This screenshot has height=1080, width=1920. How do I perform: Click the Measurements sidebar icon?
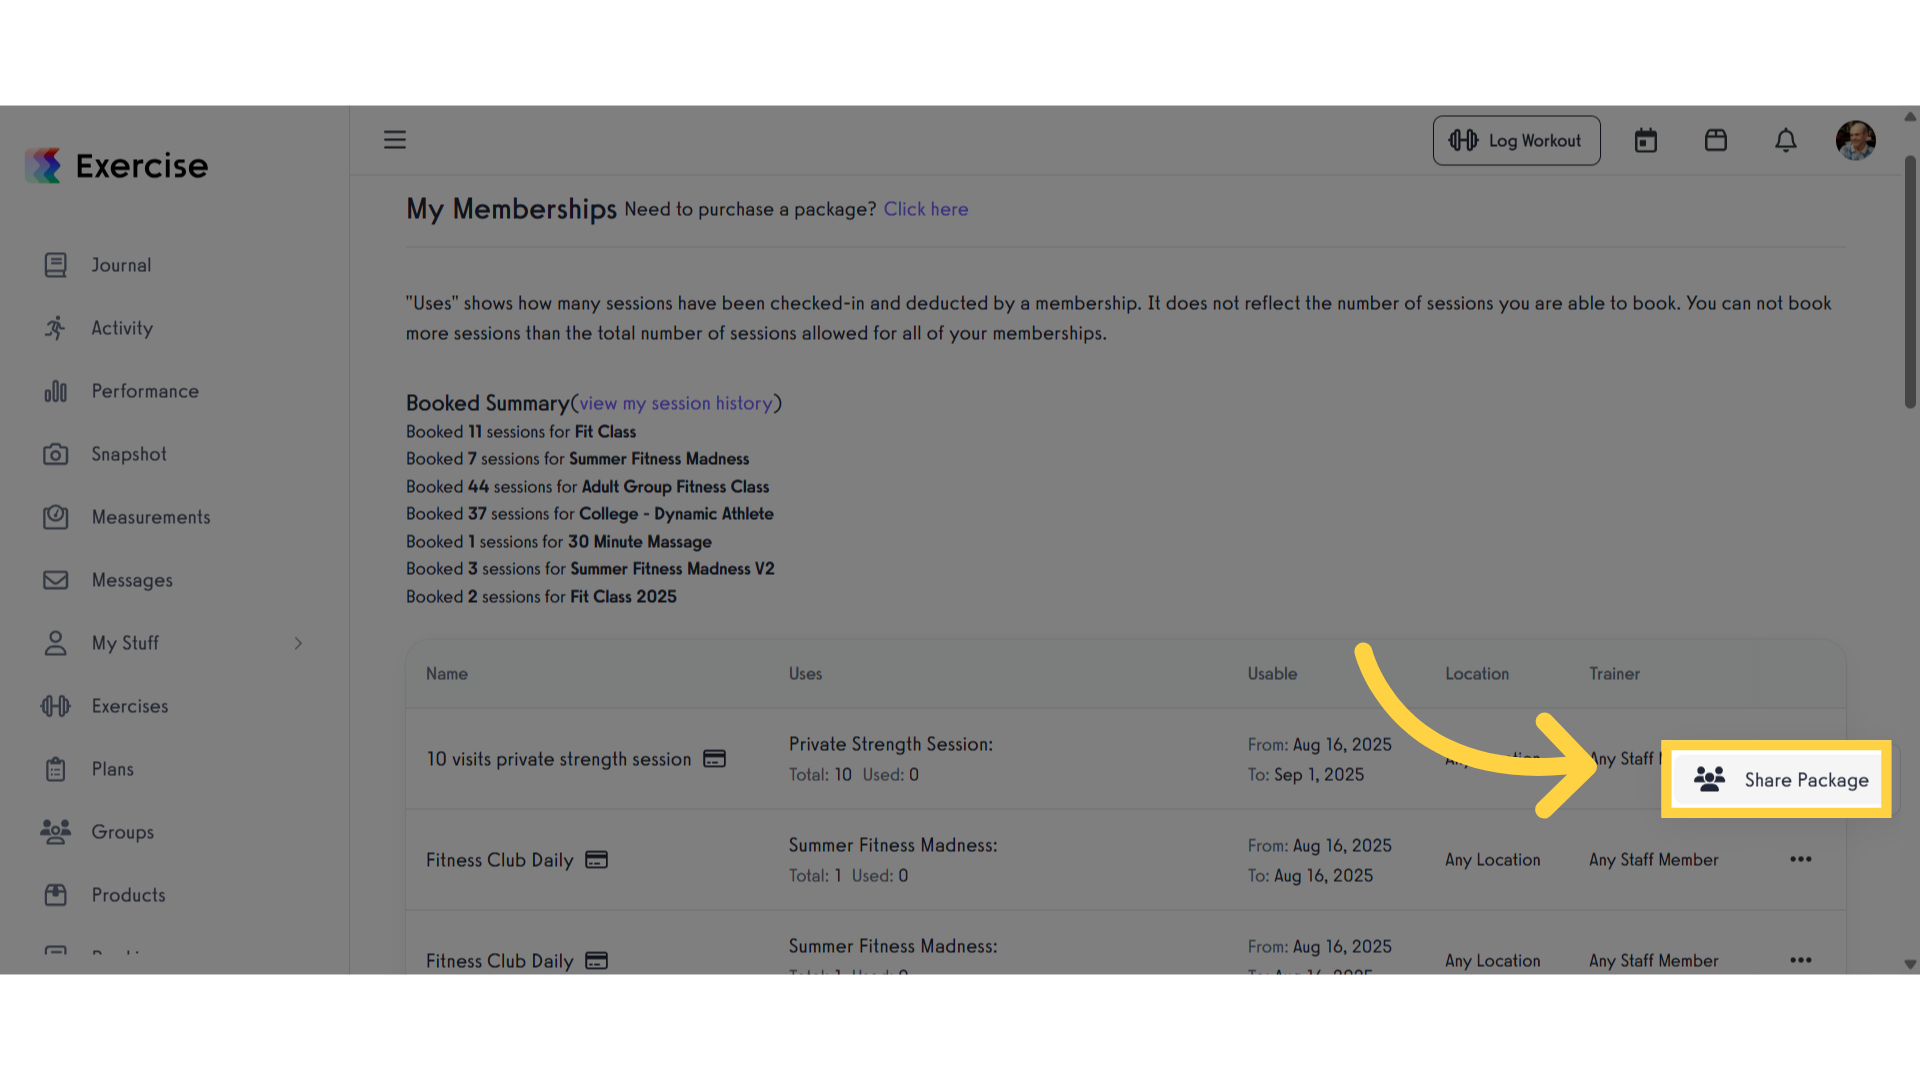point(56,517)
